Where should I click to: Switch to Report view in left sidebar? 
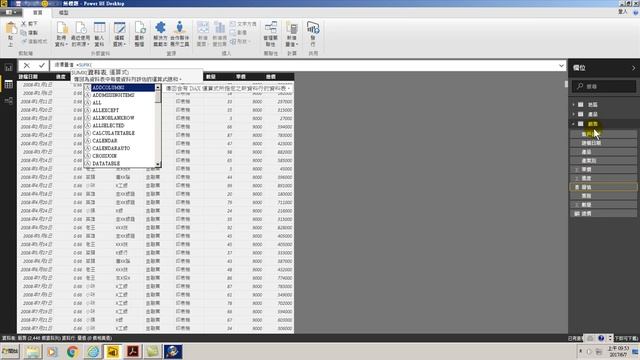[9, 68]
